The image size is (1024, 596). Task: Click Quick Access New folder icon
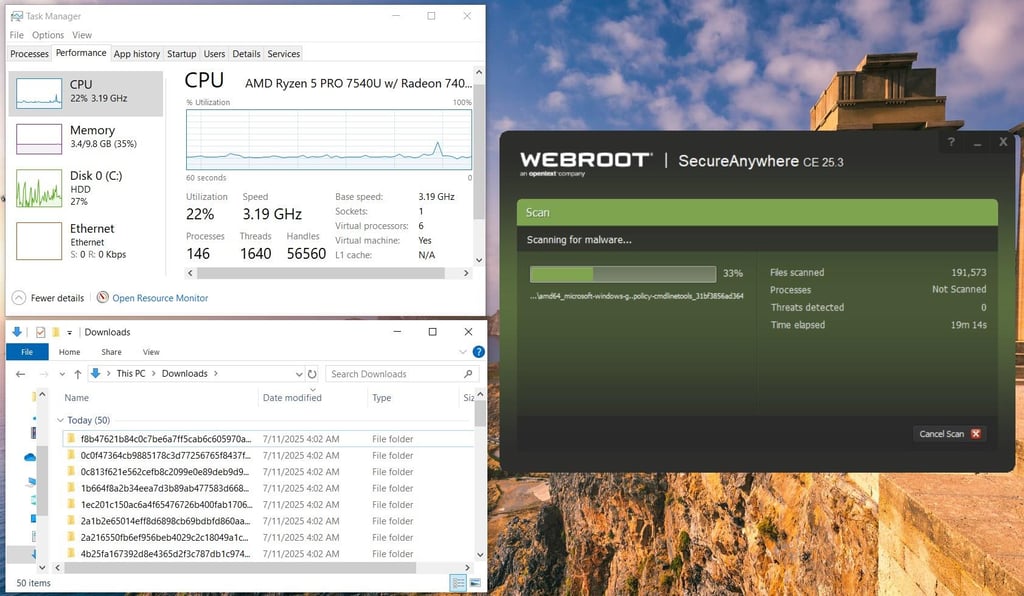point(56,332)
